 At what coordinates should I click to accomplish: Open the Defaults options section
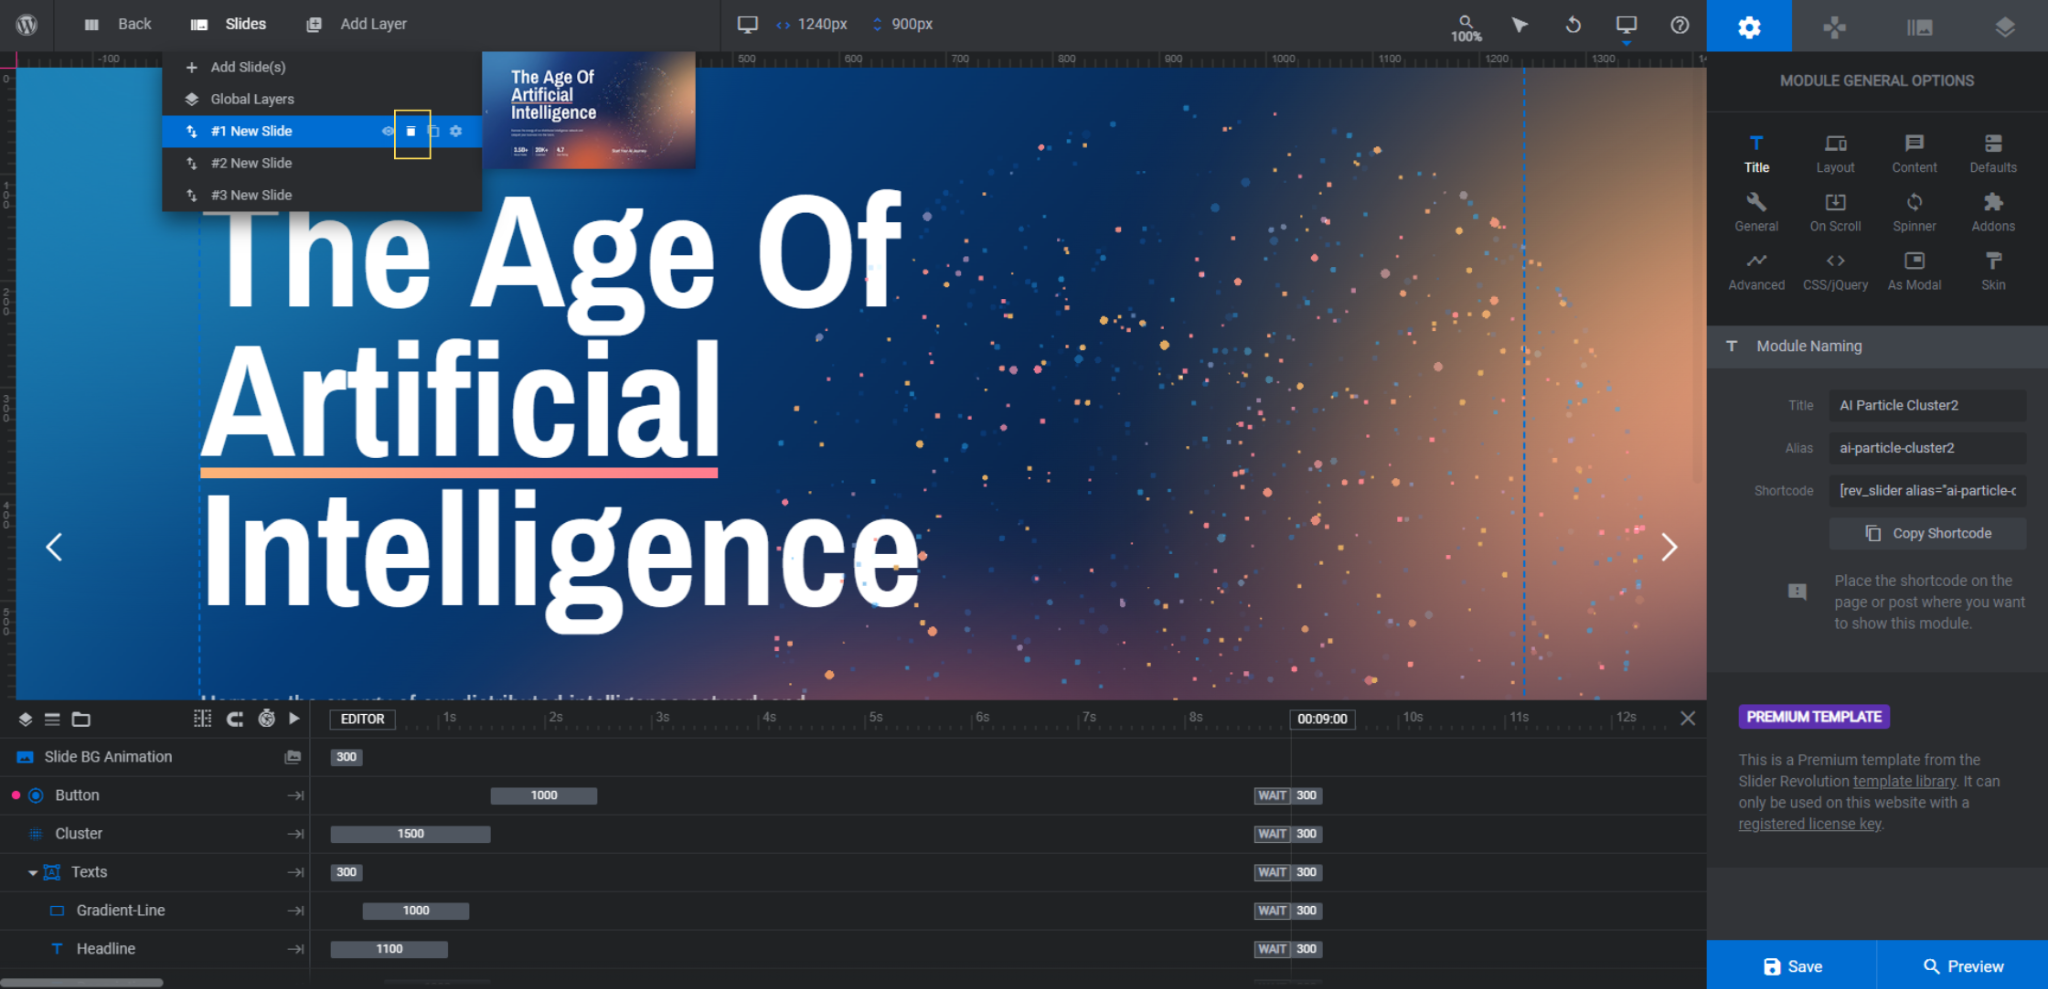pyautogui.click(x=1993, y=154)
